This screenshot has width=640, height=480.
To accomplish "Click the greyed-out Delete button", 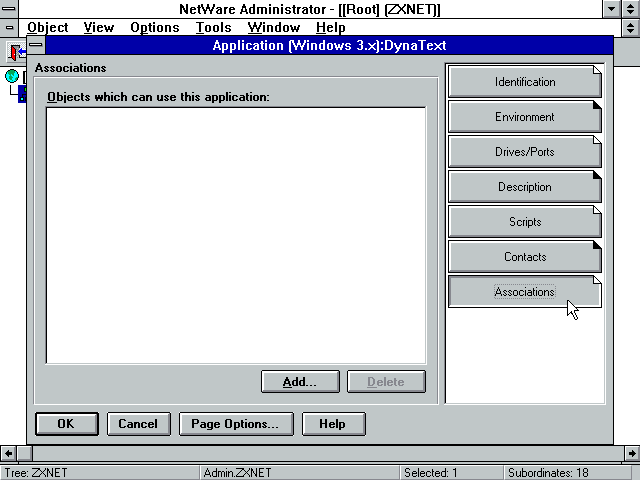I will coord(386,382).
